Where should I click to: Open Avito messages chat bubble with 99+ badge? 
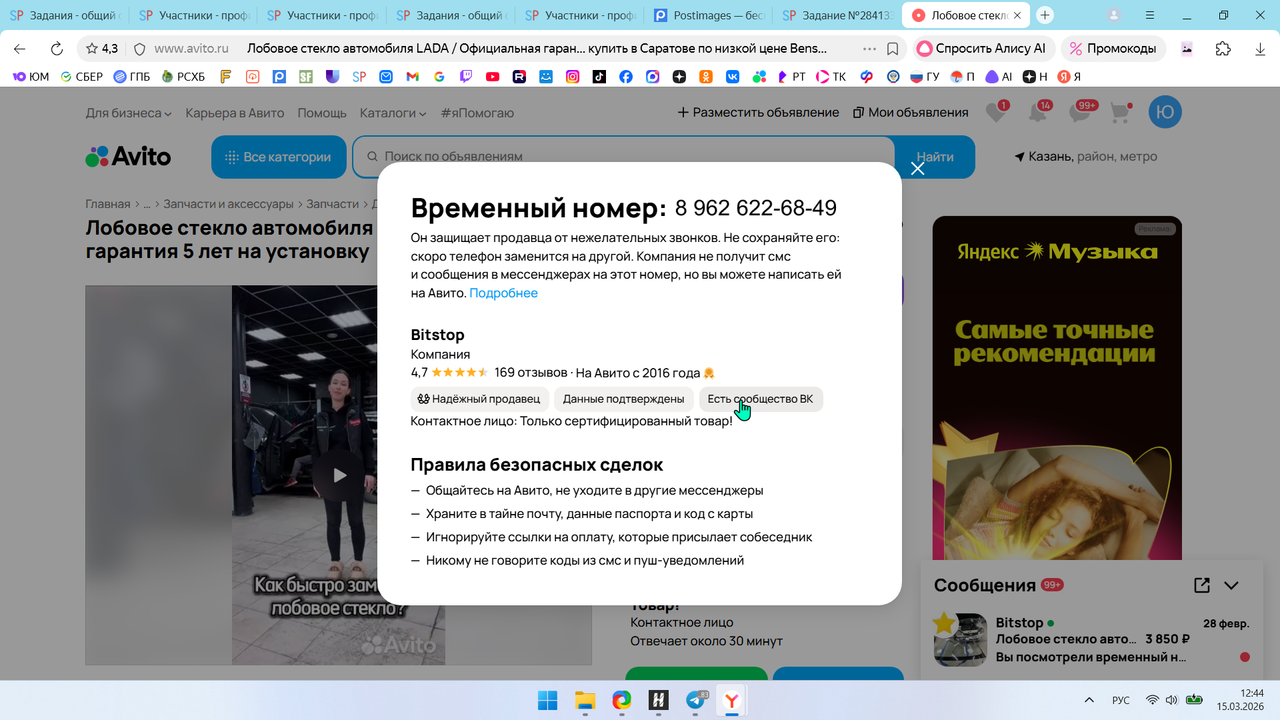[x=1079, y=112]
